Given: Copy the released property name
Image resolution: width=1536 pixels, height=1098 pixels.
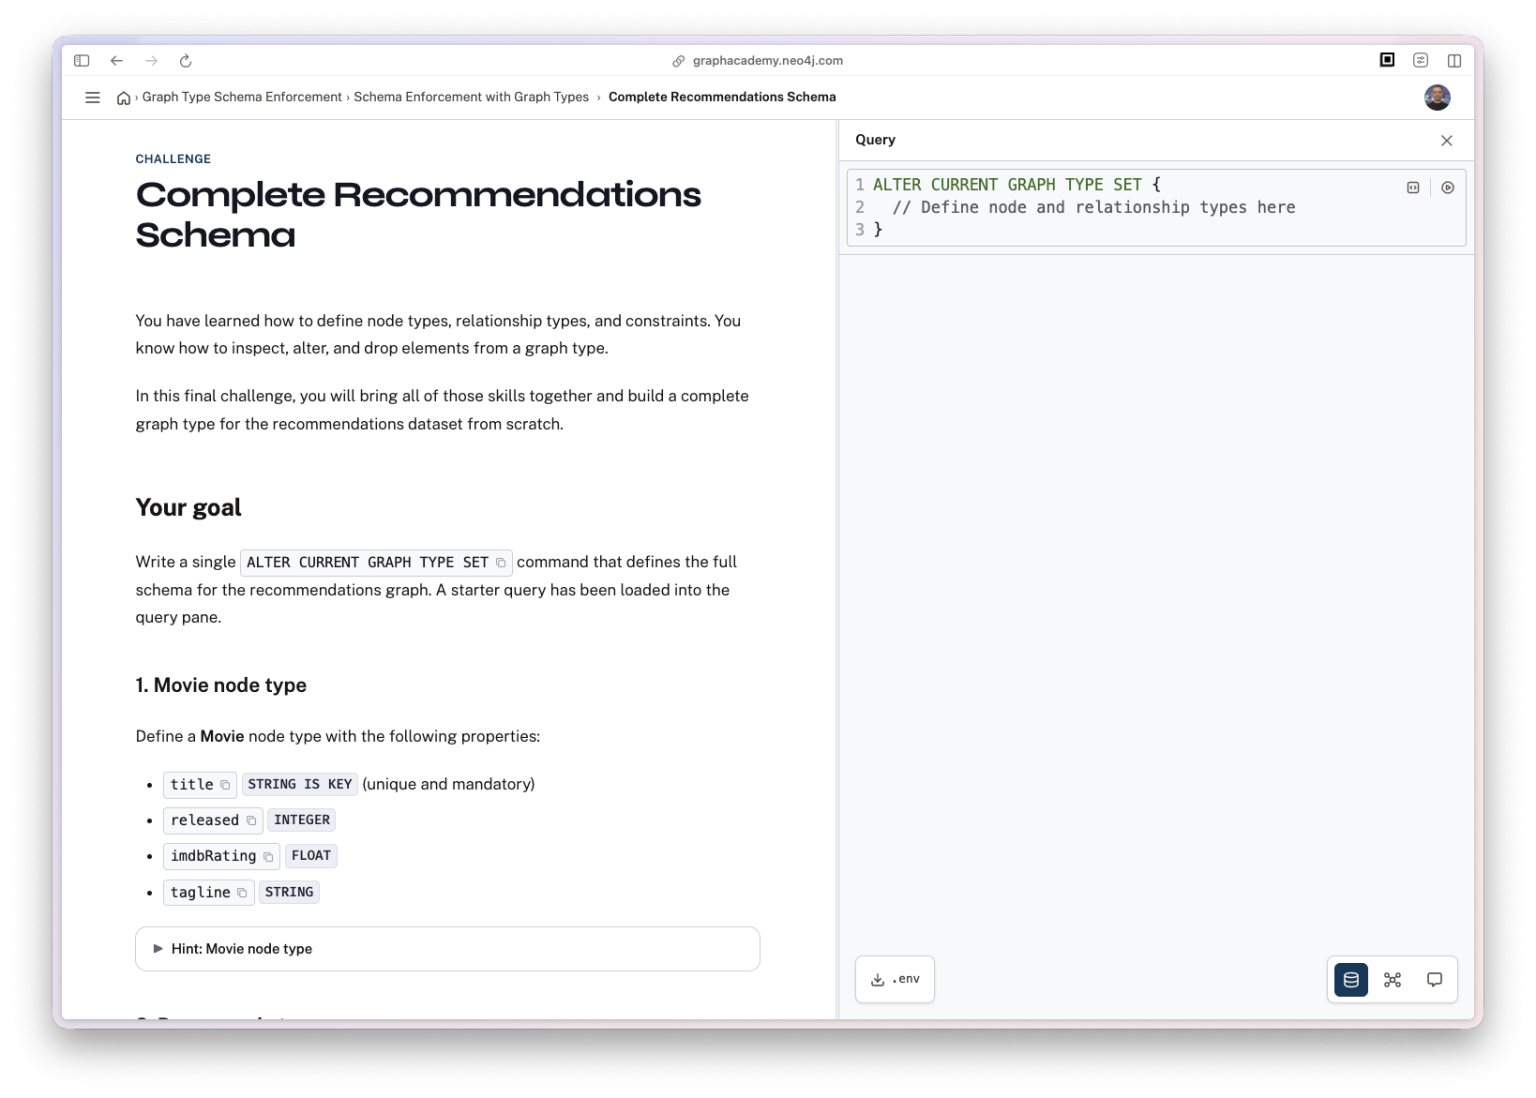Looking at the screenshot, I should [251, 821].
